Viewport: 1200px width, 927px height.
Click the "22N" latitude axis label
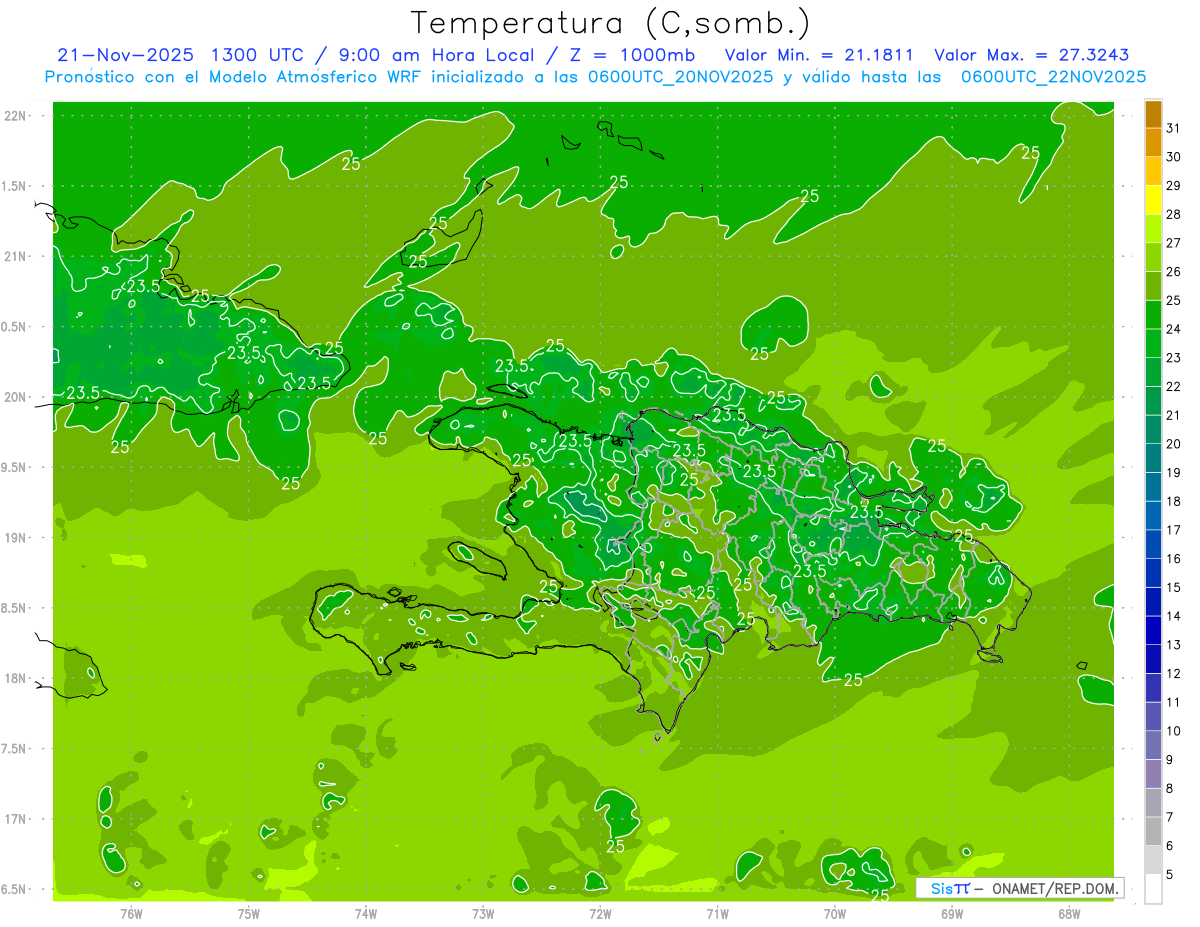coord(14,116)
